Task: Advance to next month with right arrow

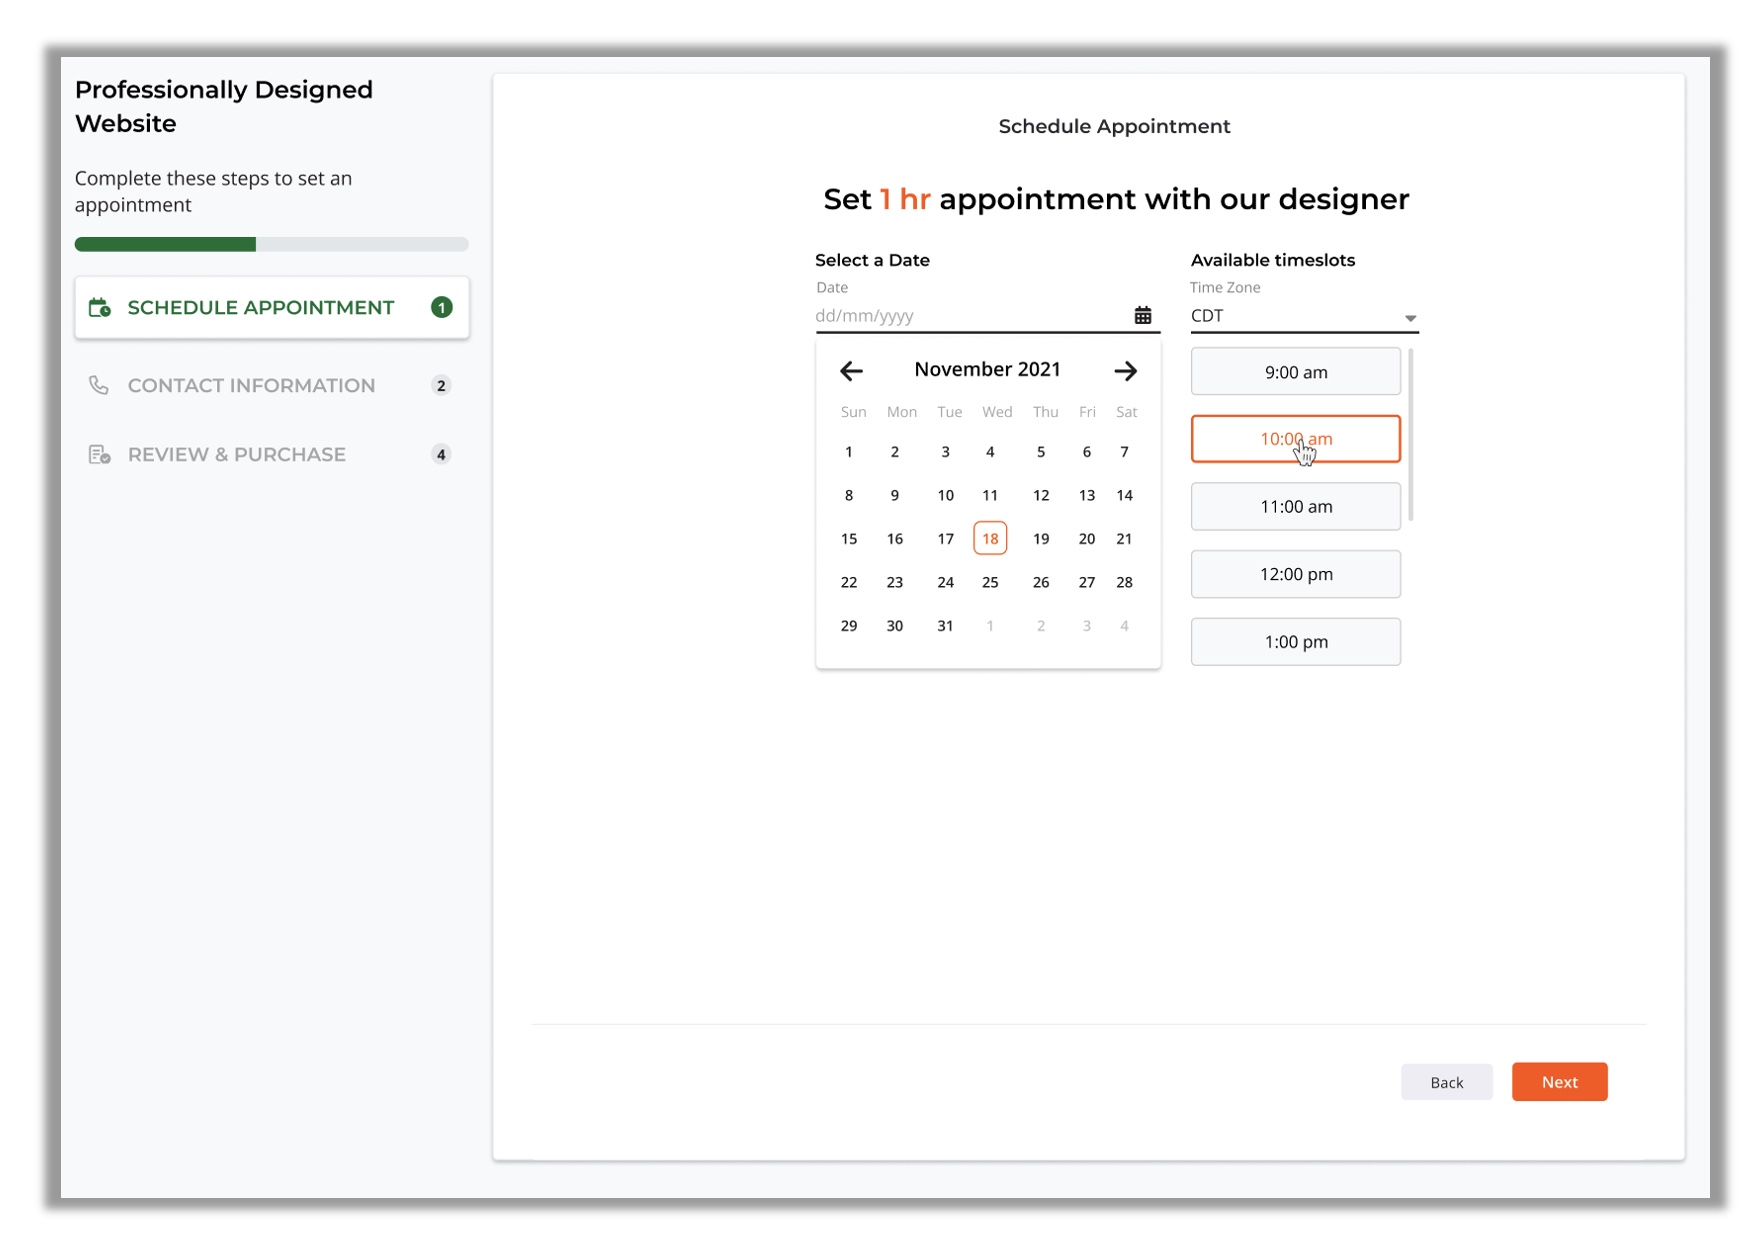Action: pyautogui.click(x=1125, y=371)
